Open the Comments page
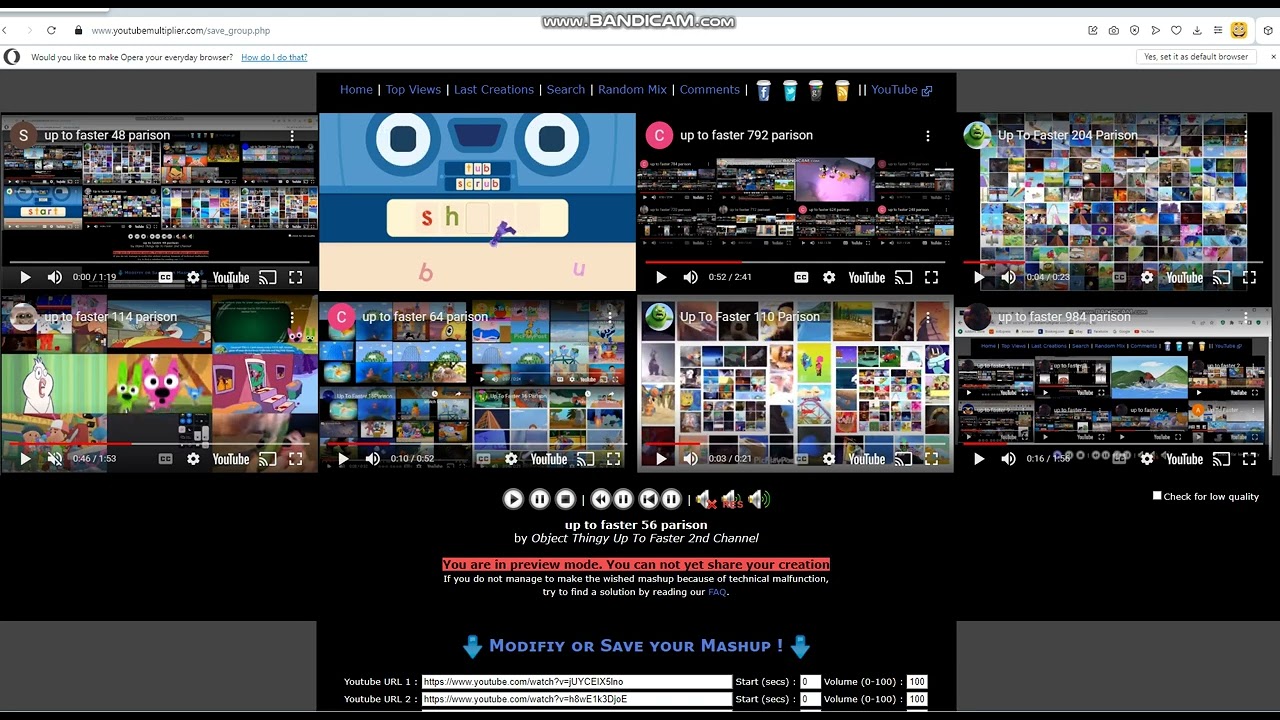The image size is (1280, 720). pyautogui.click(x=710, y=90)
